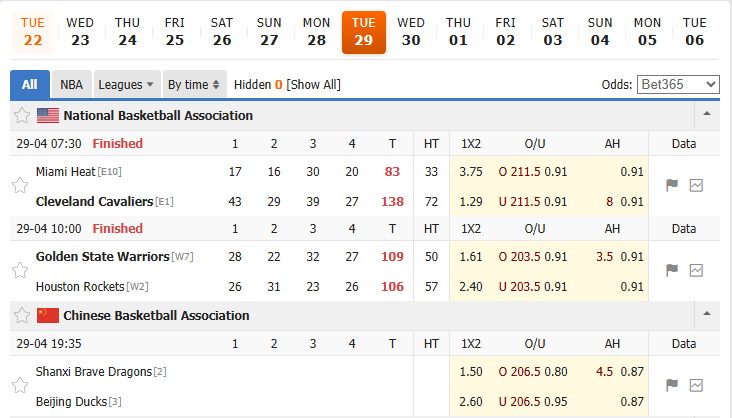
Task: Click the China flag icon
Action: pos(48,315)
